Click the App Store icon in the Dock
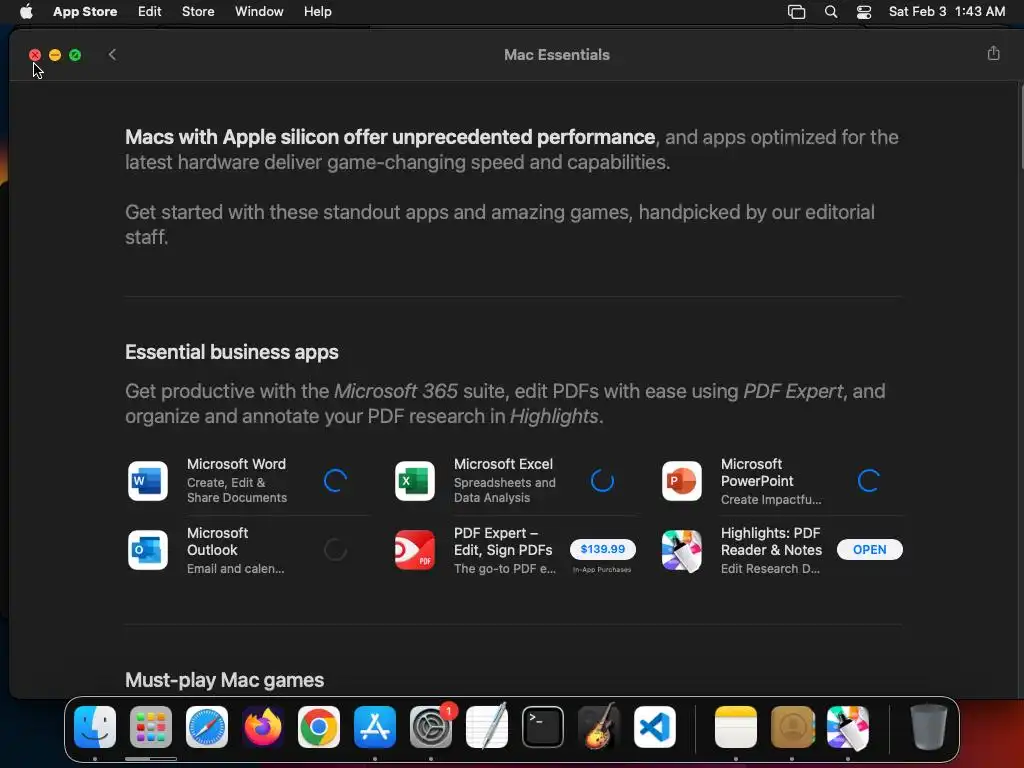This screenshot has height=768, width=1024. point(375,727)
